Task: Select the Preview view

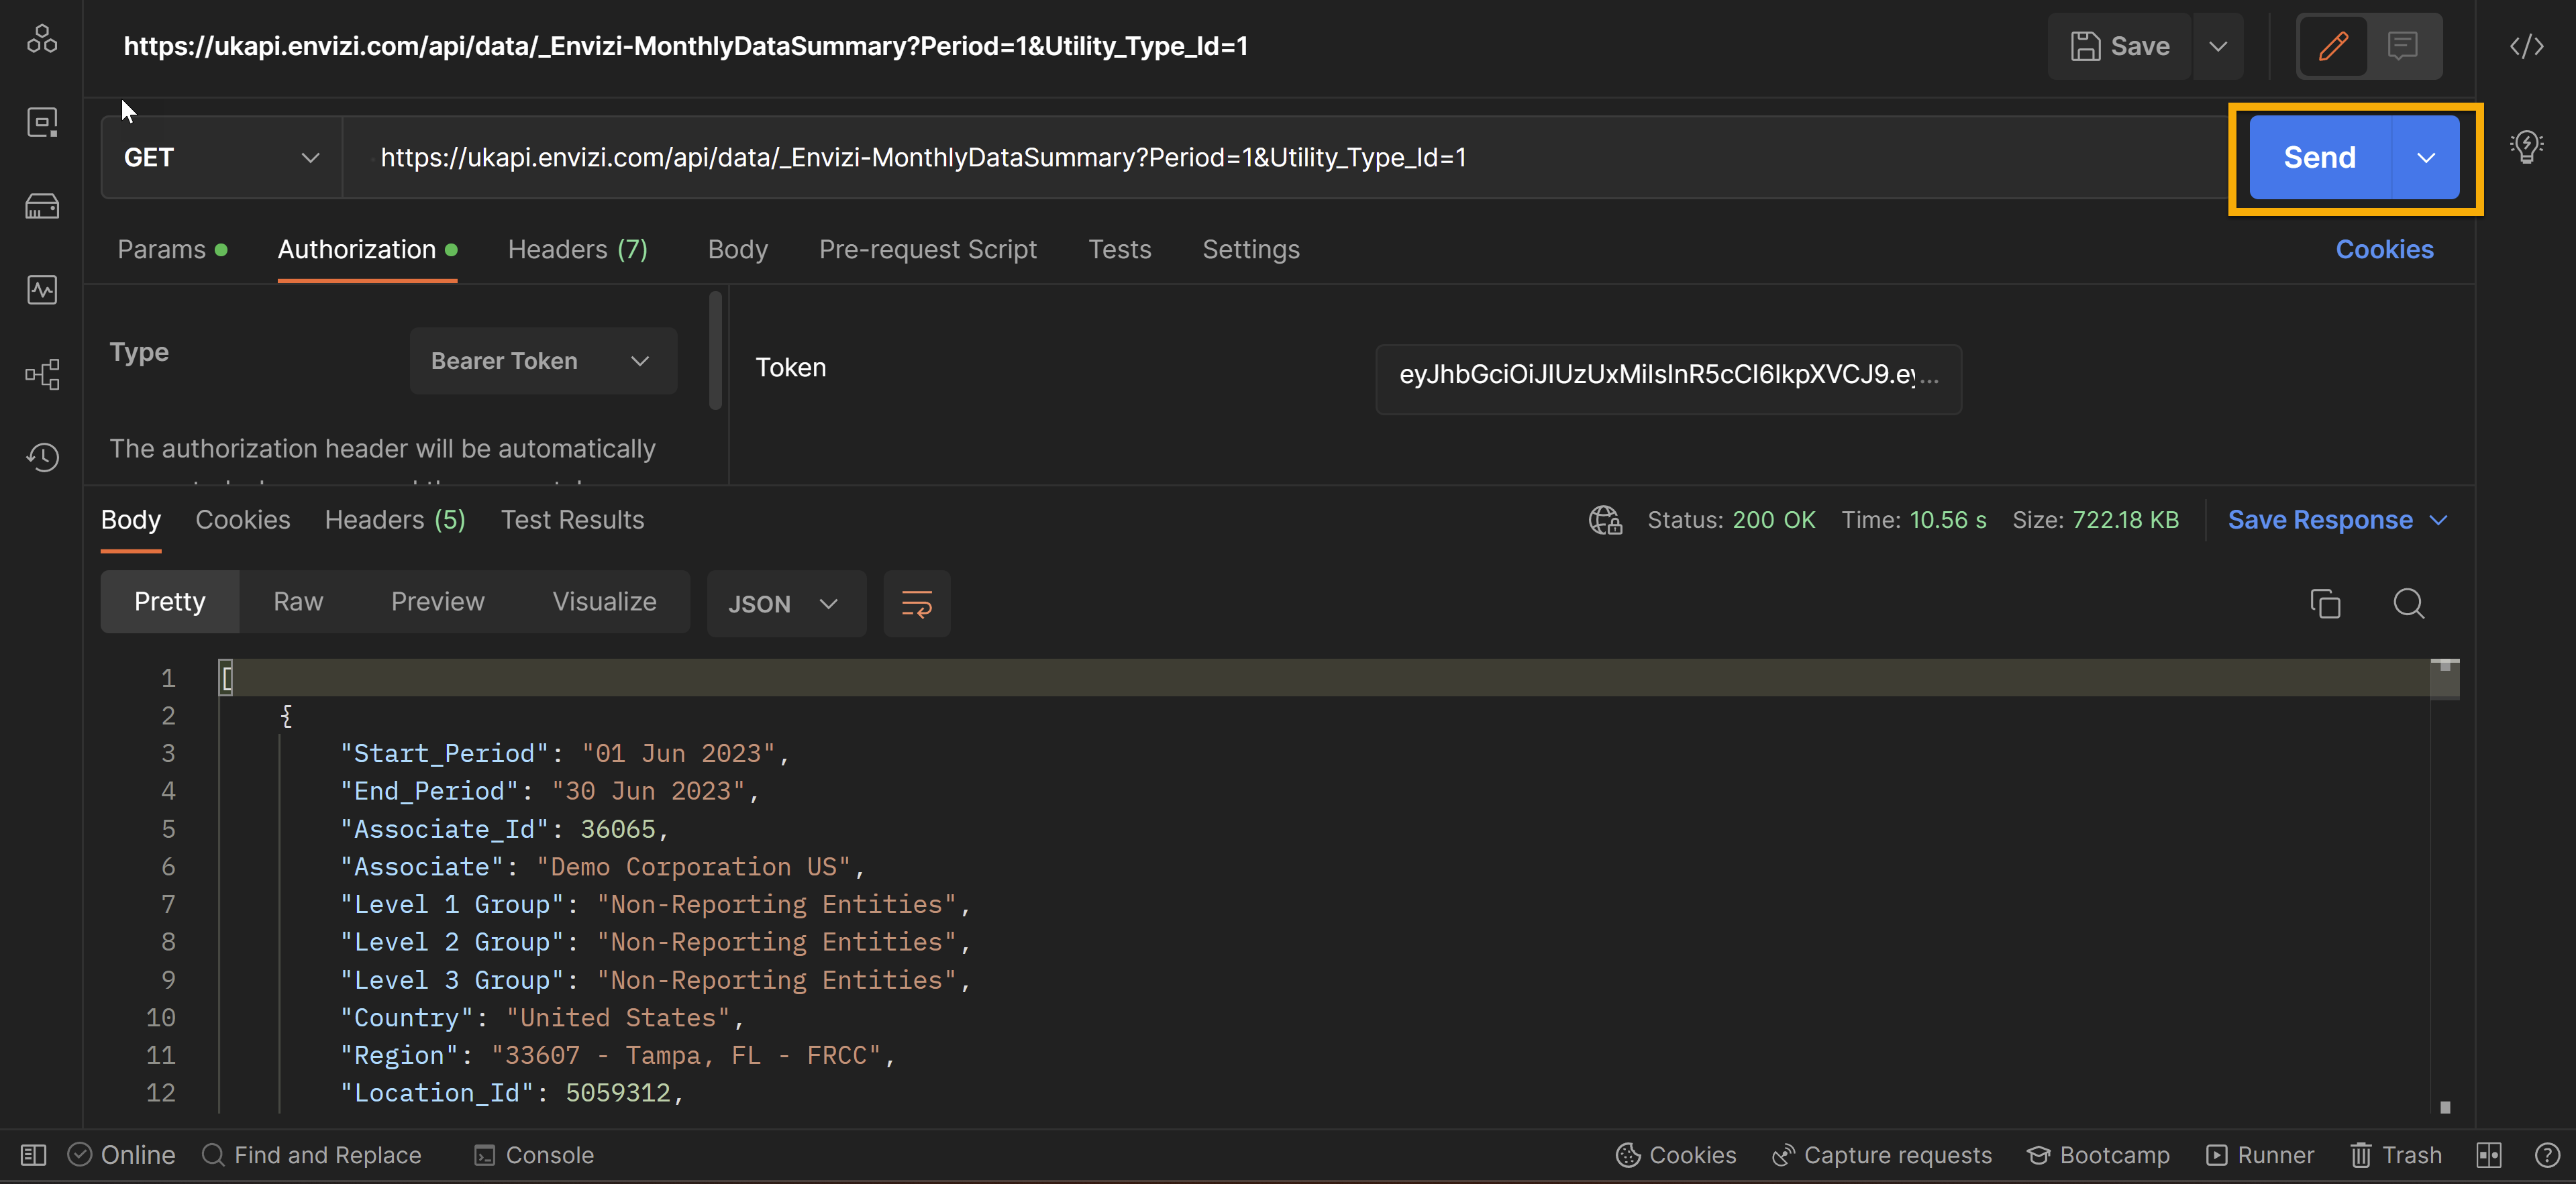Action: 438,602
